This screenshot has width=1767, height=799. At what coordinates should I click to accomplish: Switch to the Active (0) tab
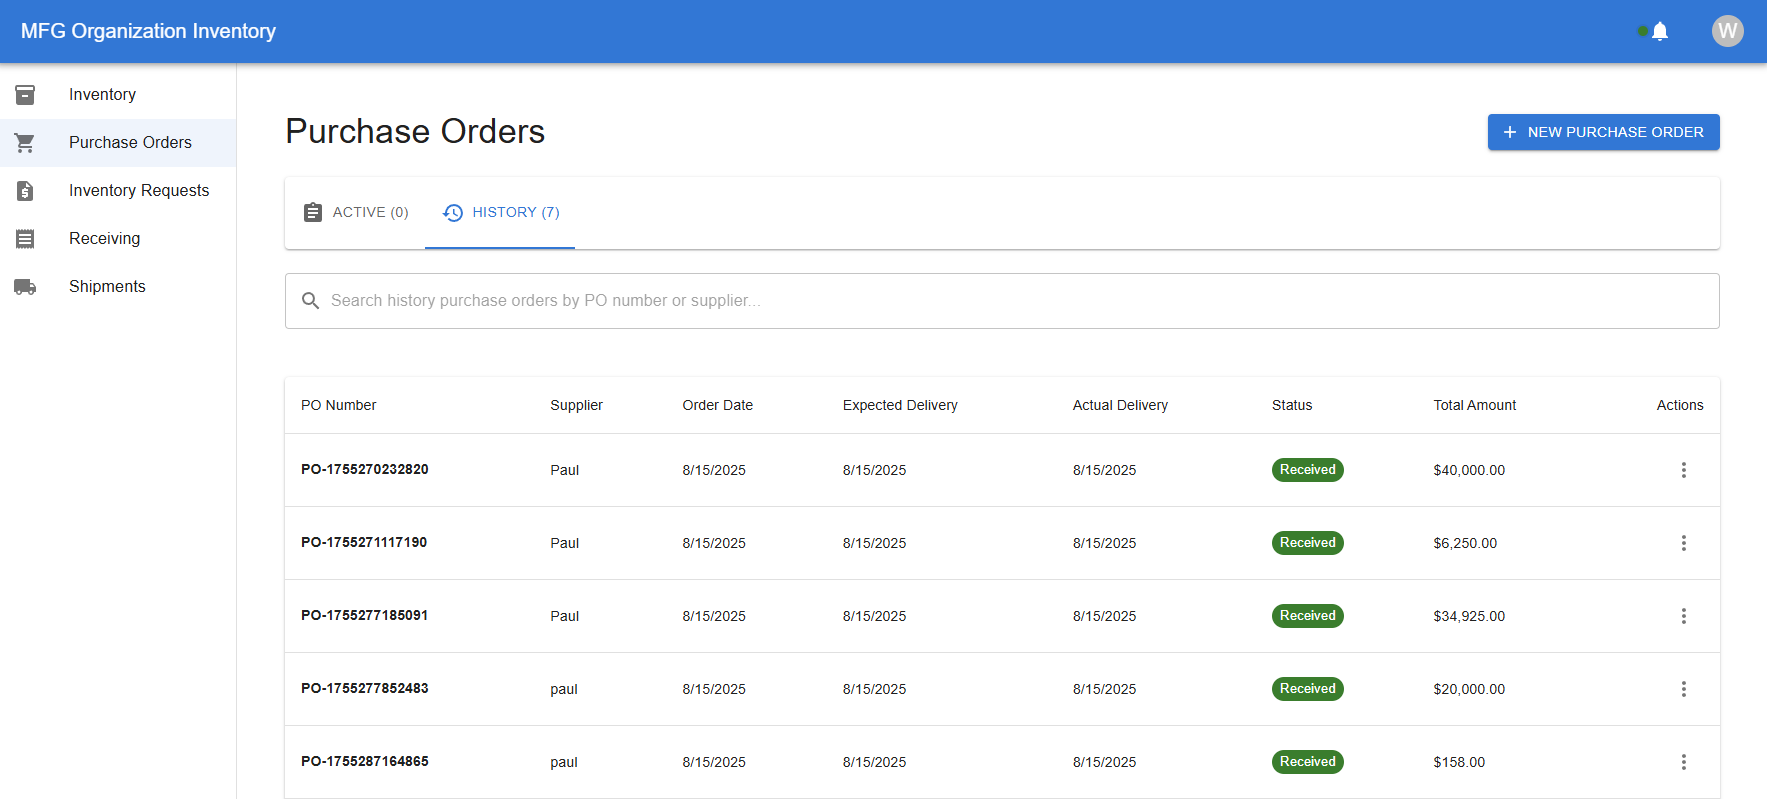pos(356,213)
